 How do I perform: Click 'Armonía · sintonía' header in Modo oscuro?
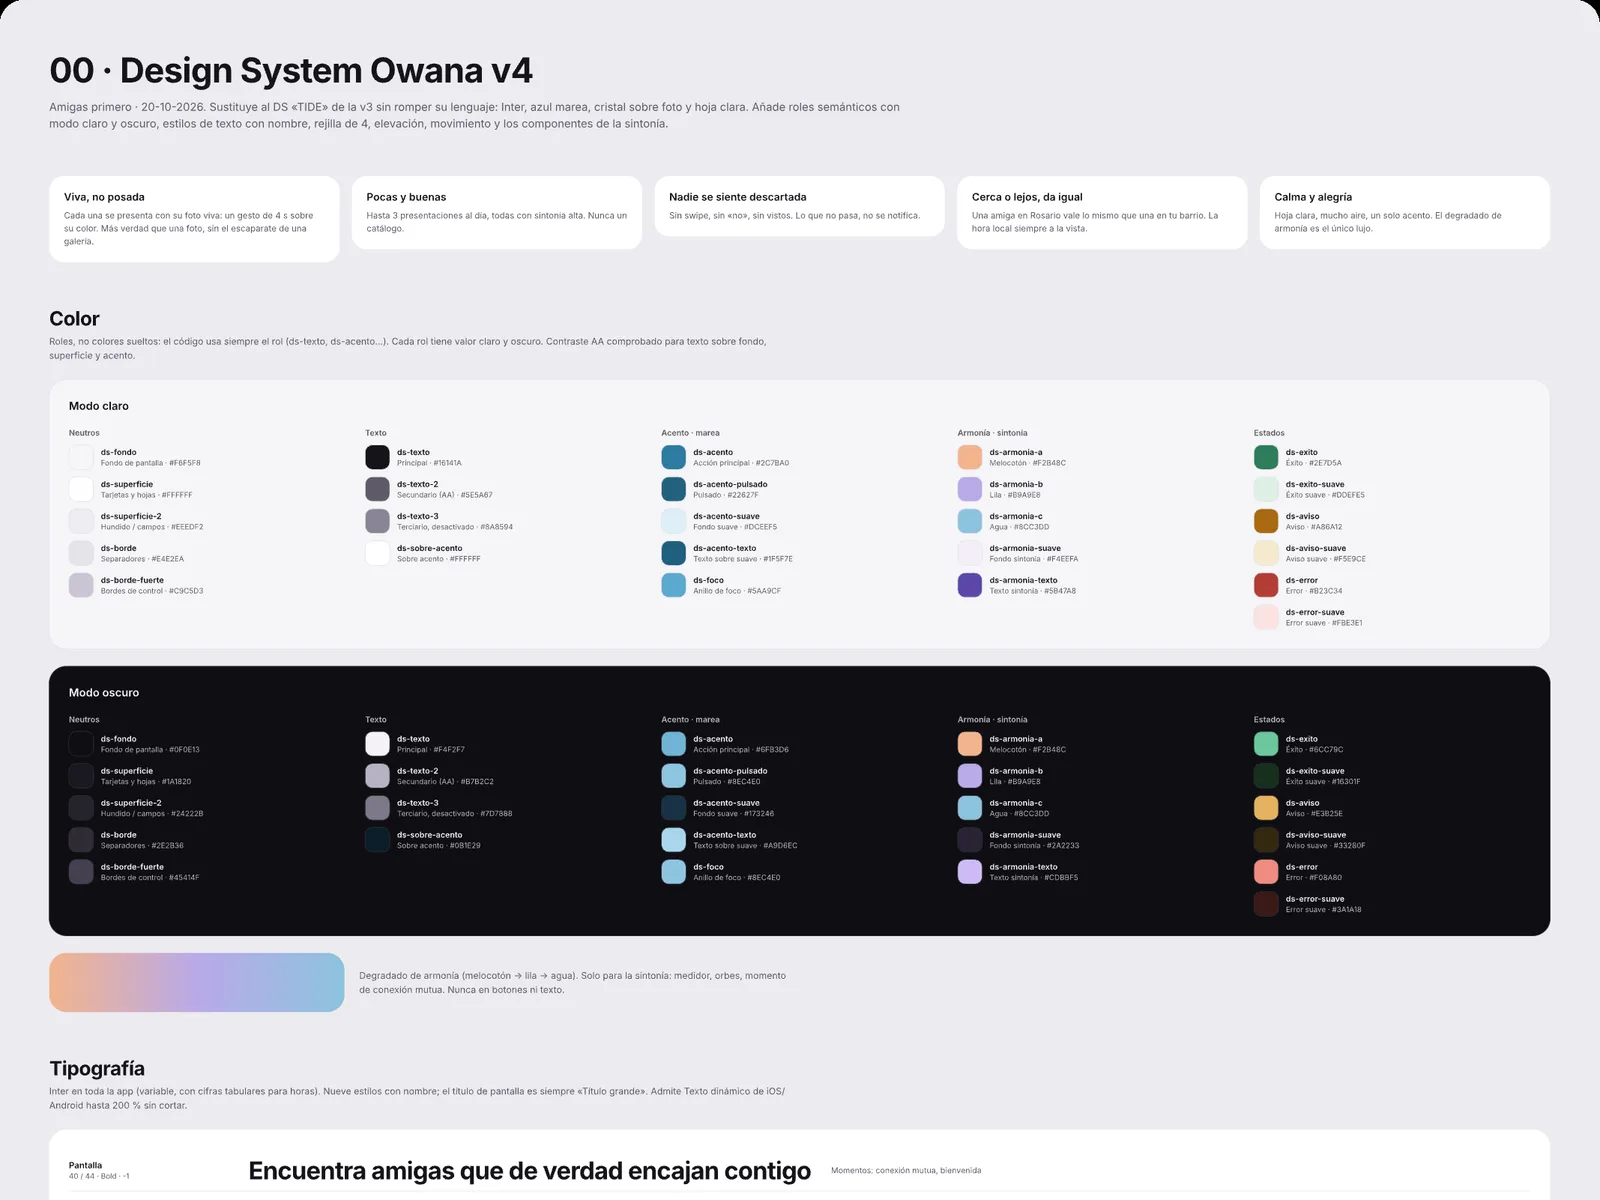pos(992,720)
